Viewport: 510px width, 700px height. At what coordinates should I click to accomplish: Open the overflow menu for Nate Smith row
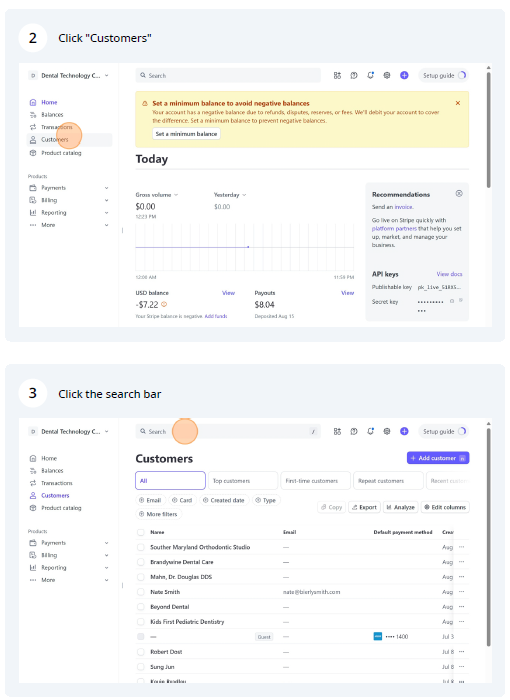pyautogui.click(x=461, y=592)
